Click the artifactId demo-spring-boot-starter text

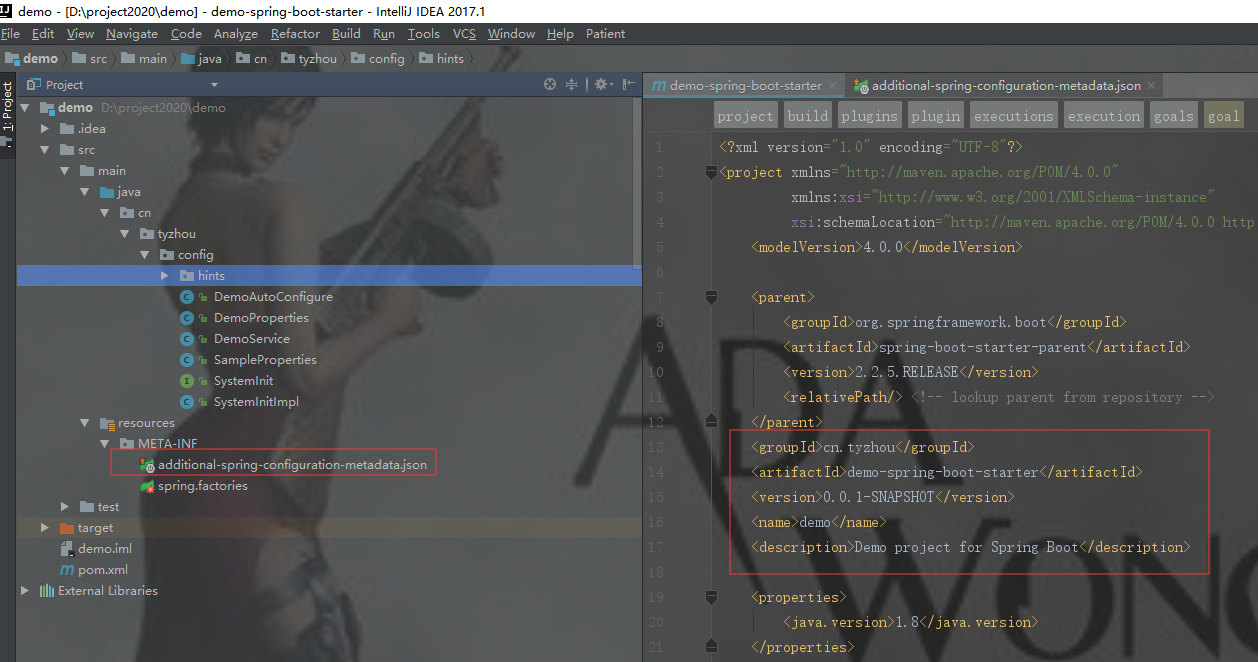click(x=943, y=472)
